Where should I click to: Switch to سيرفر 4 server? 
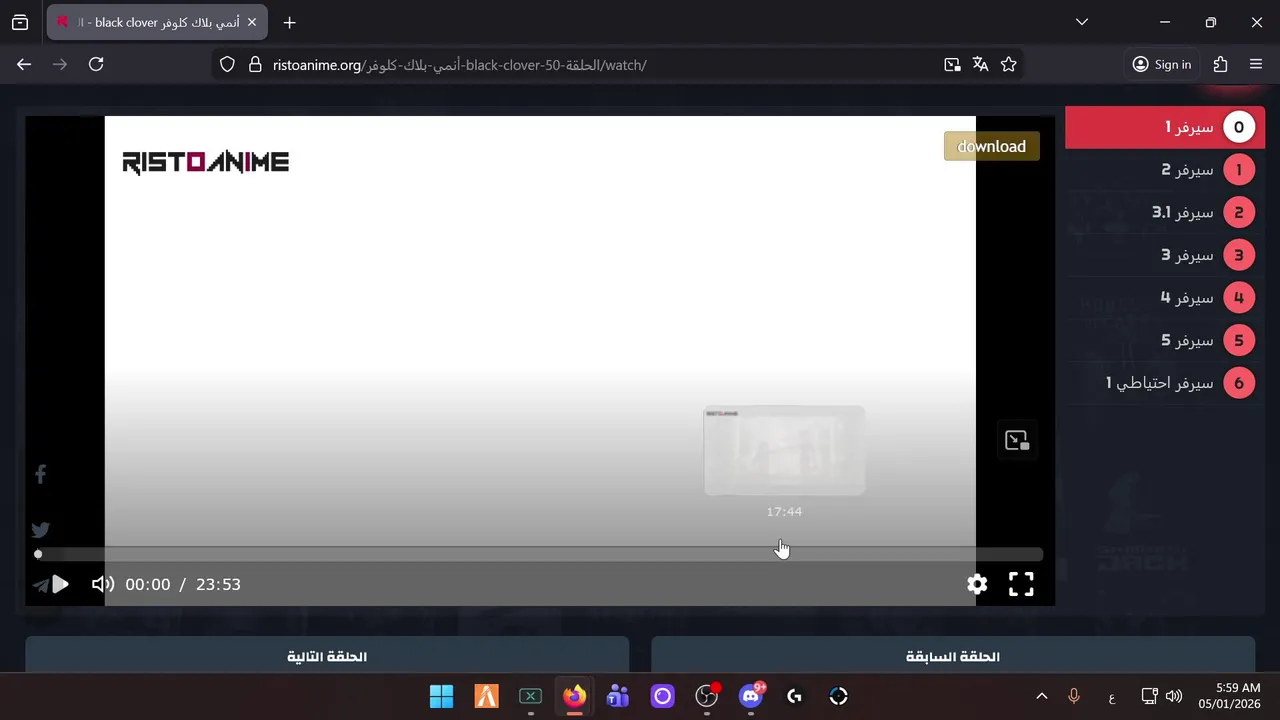[x=1165, y=298]
